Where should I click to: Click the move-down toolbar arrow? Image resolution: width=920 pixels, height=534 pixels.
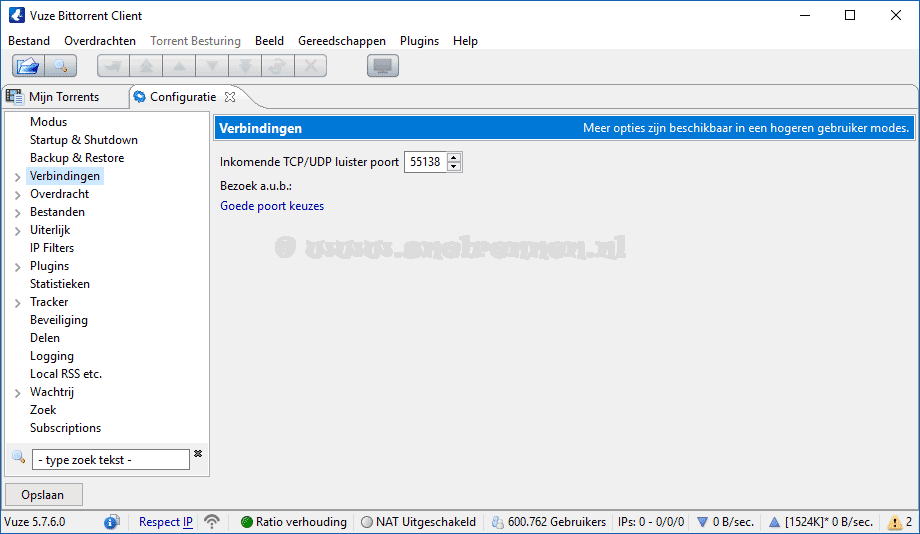click(x=212, y=66)
